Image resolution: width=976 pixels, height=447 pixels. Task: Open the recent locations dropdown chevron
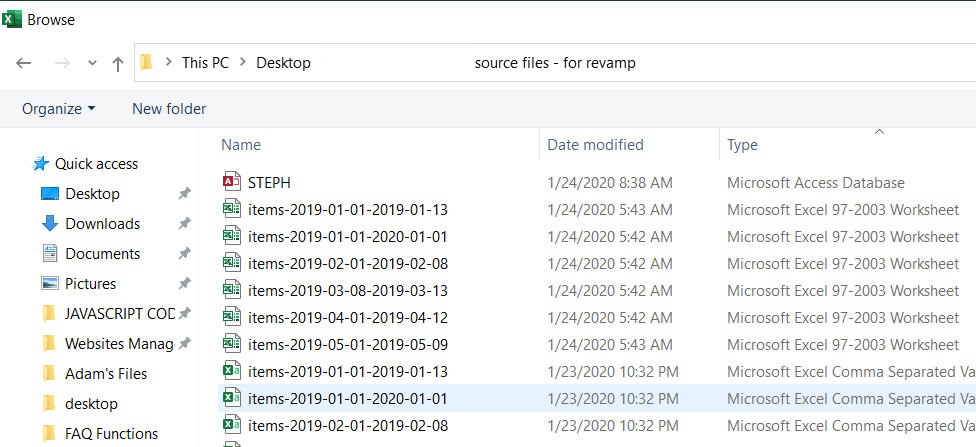tap(92, 63)
